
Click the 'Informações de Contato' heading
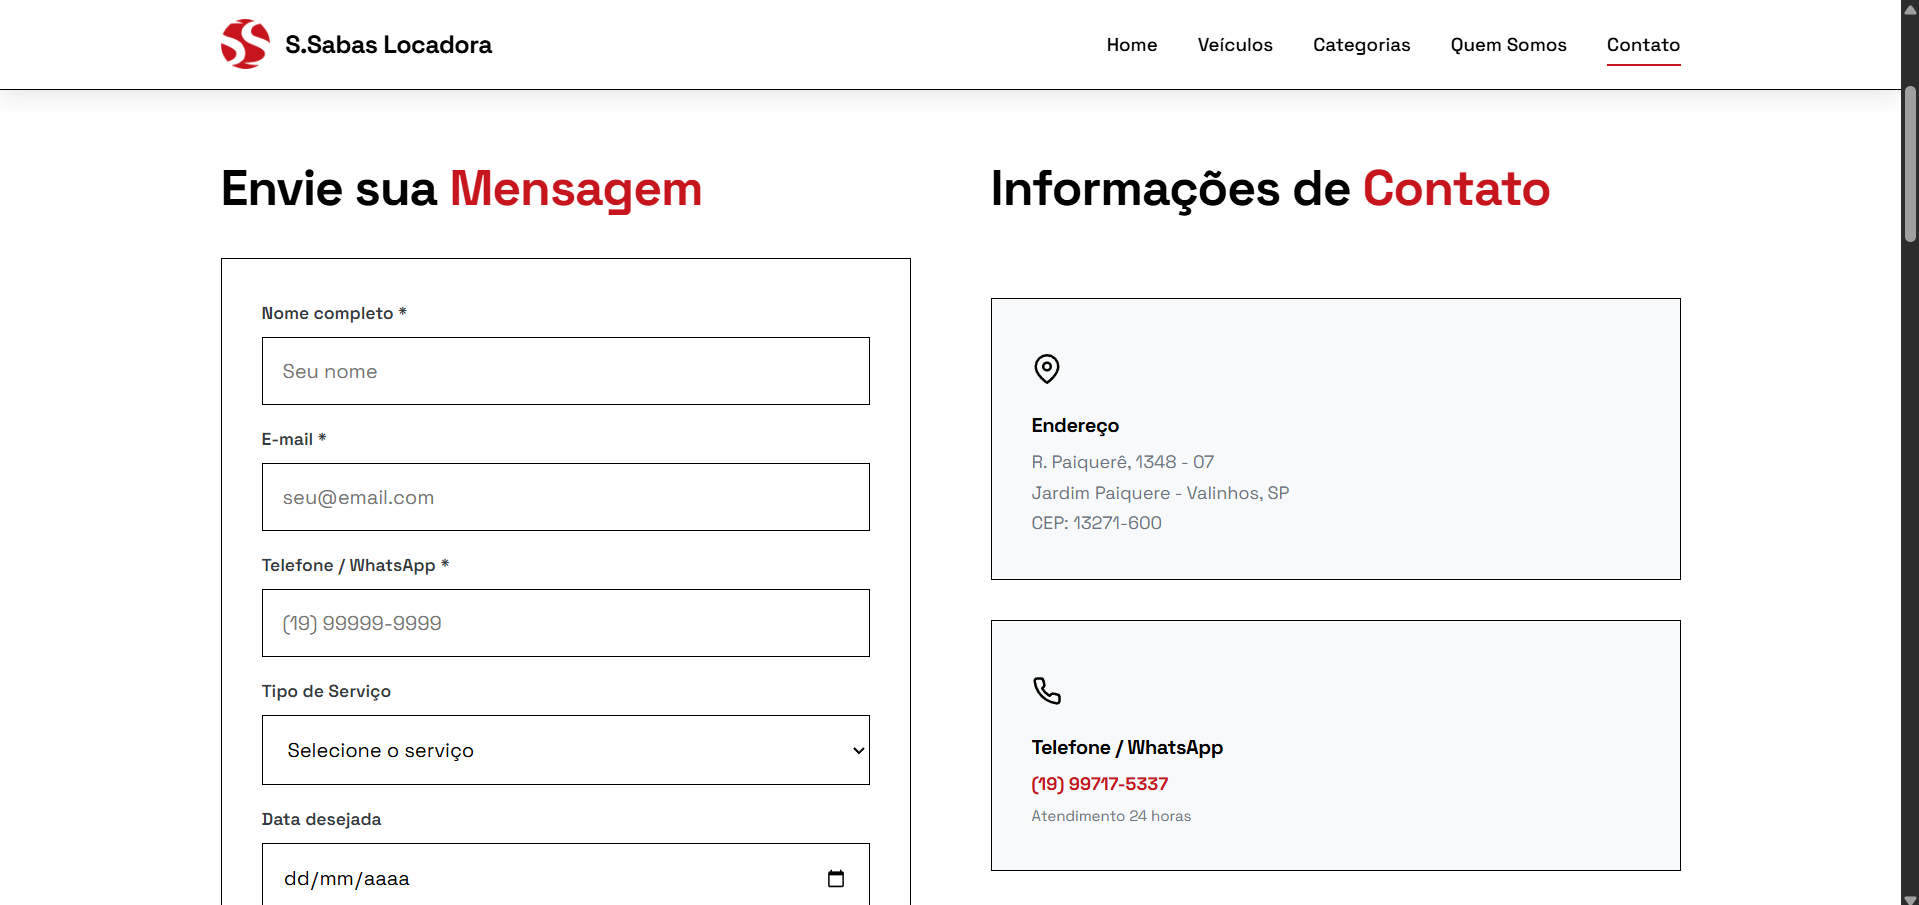coord(1270,189)
